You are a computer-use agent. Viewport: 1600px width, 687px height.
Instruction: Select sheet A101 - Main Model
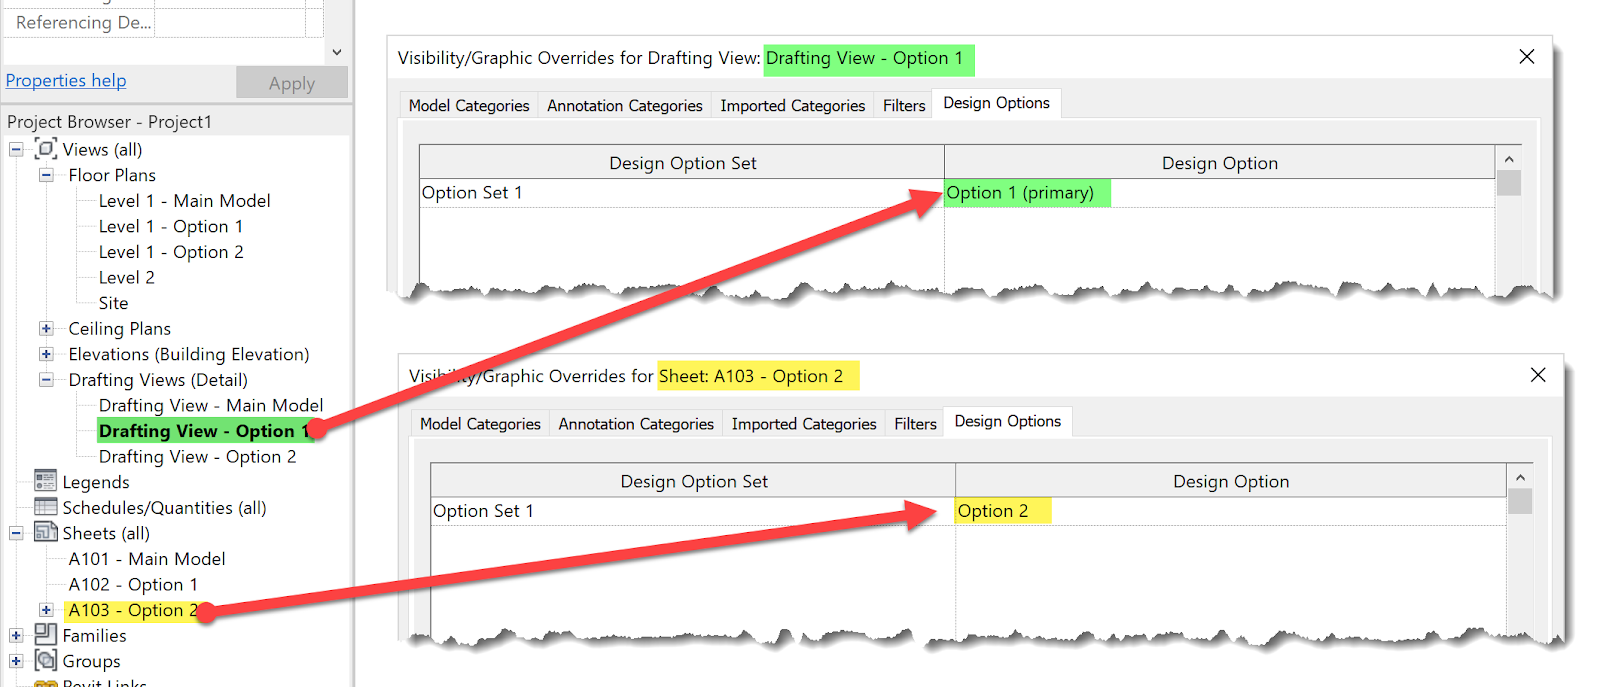point(147,559)
